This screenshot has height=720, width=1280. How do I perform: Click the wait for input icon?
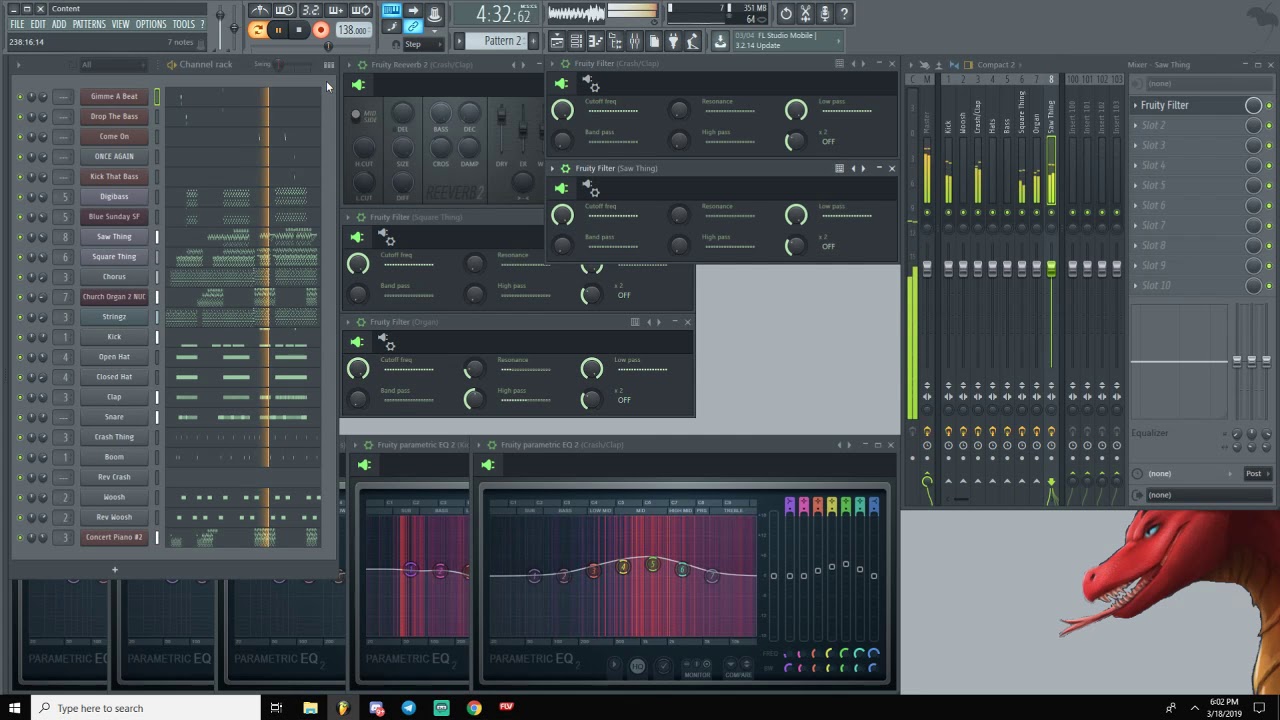[x=285, y=11]
